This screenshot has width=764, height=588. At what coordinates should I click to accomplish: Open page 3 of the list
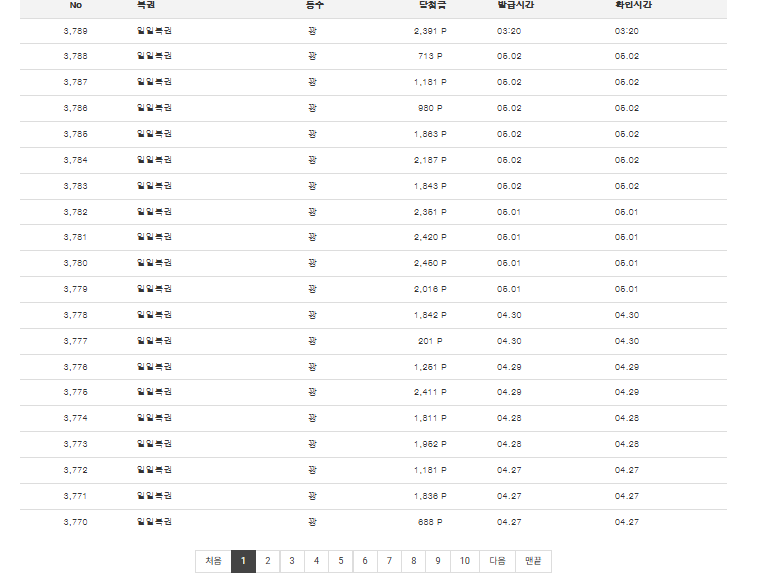292,561
